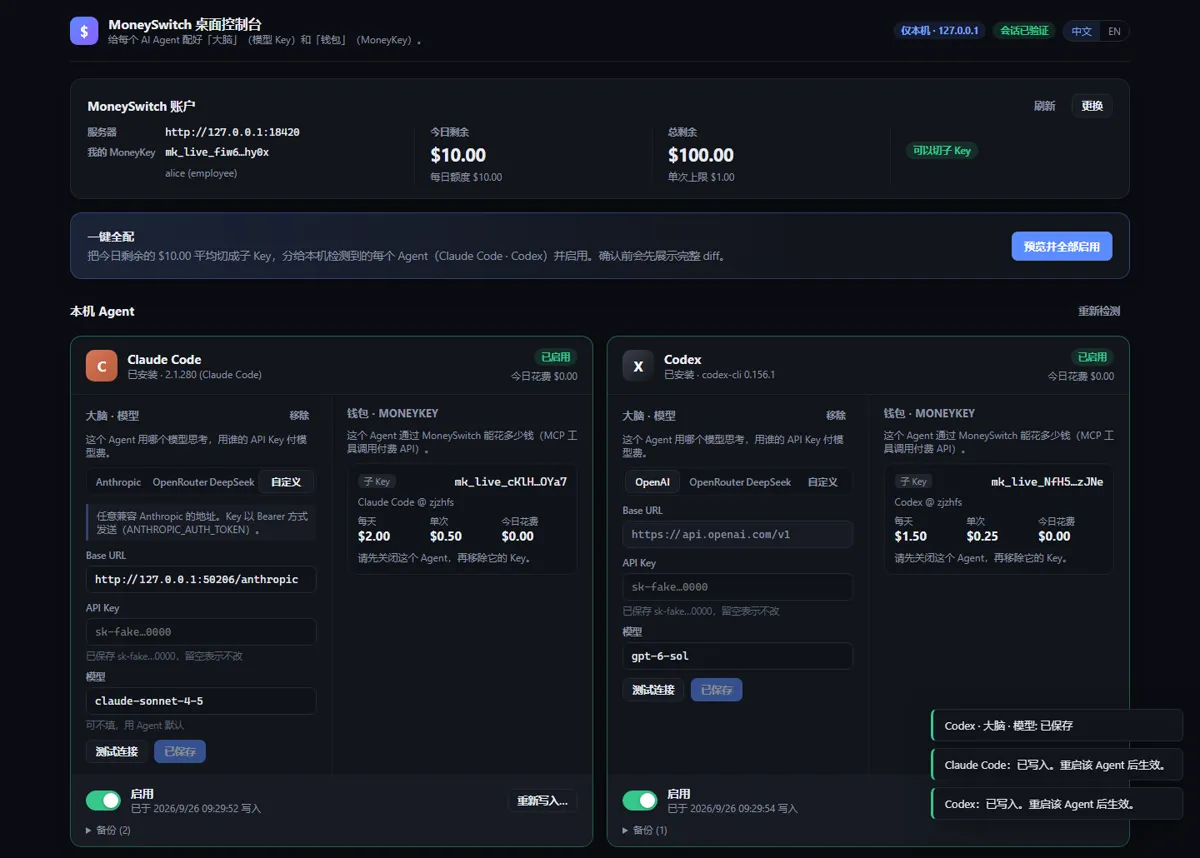Click Codex daily limit $1.50
The height and width of the screenshot is (858, 1200).
tap(911, 536)
